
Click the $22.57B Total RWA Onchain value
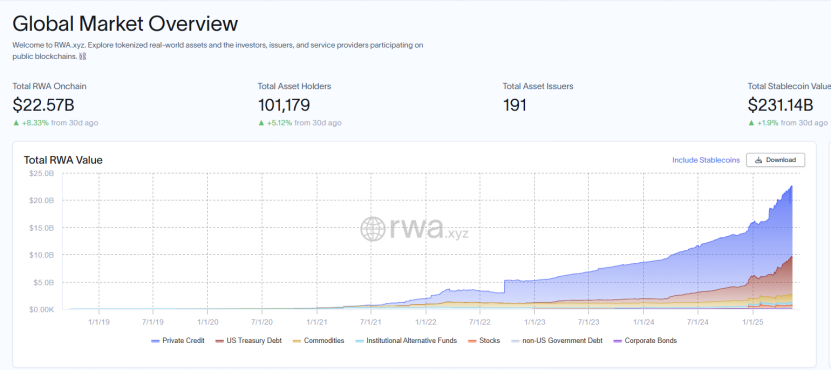tap(43, 105)
